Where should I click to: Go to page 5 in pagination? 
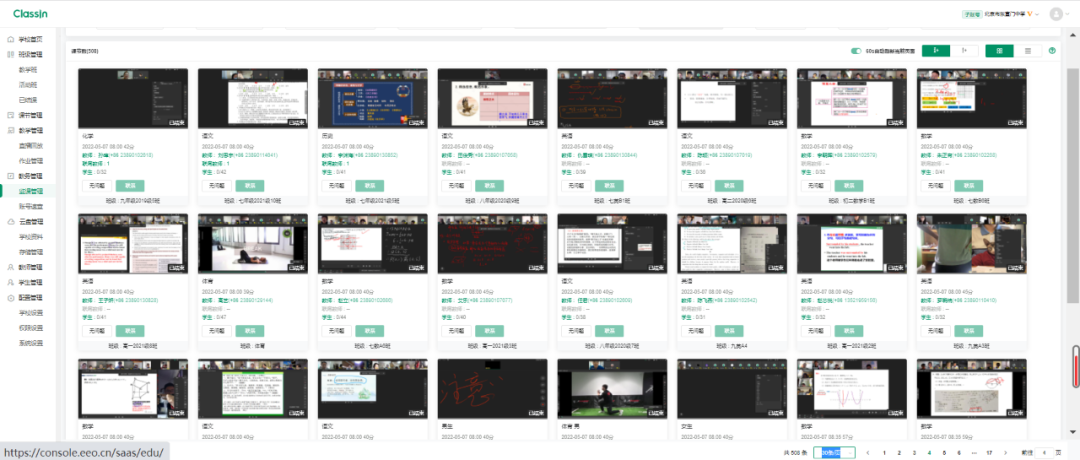click(x=943, y=453)
